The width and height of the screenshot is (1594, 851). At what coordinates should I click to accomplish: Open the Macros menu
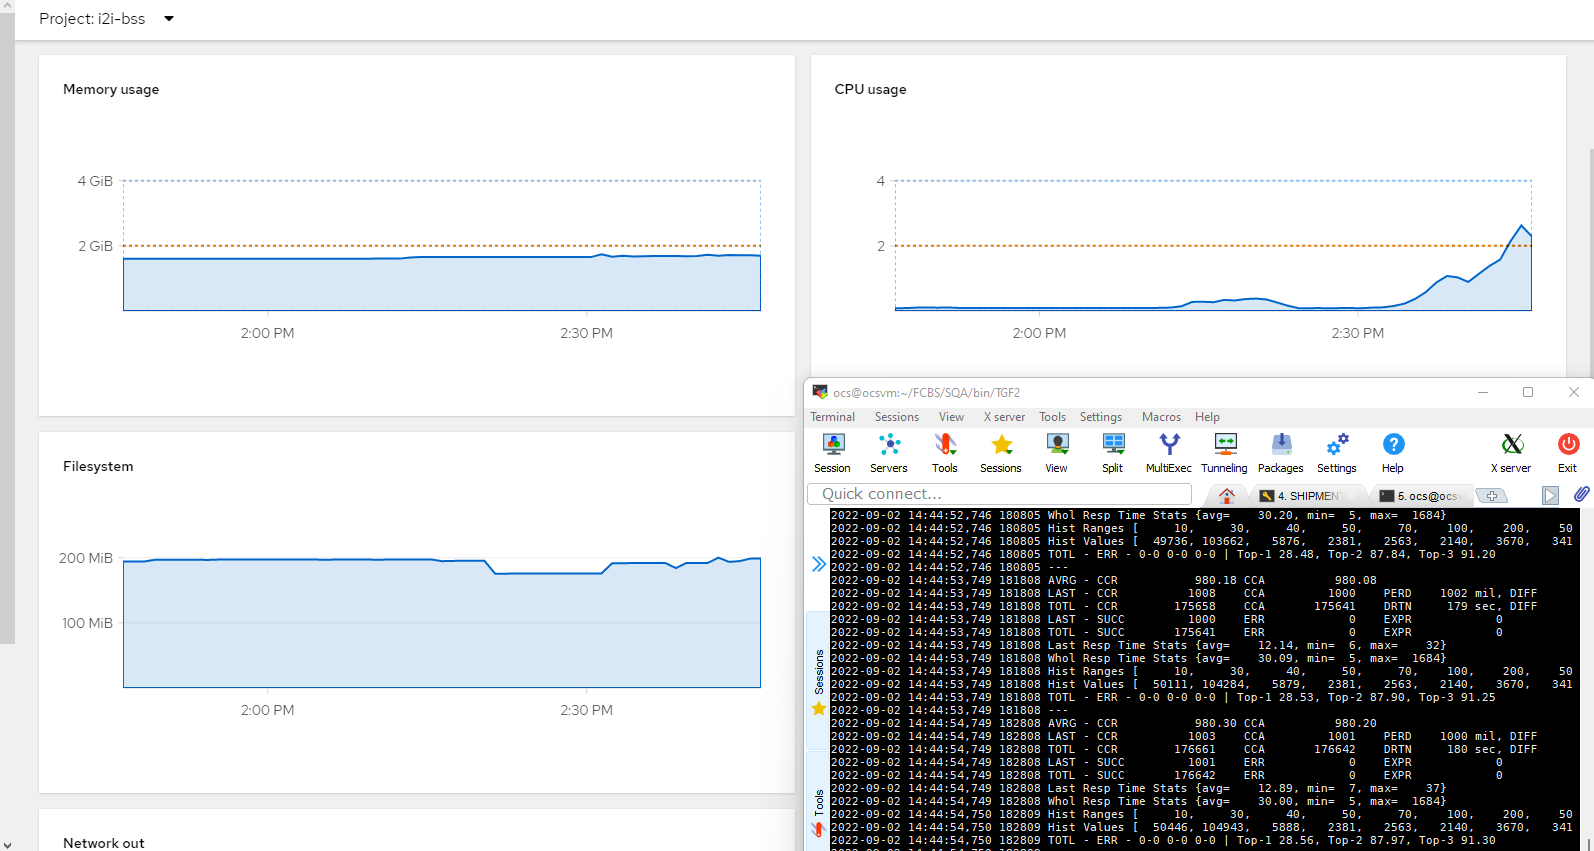click(x=1161, y=417)
